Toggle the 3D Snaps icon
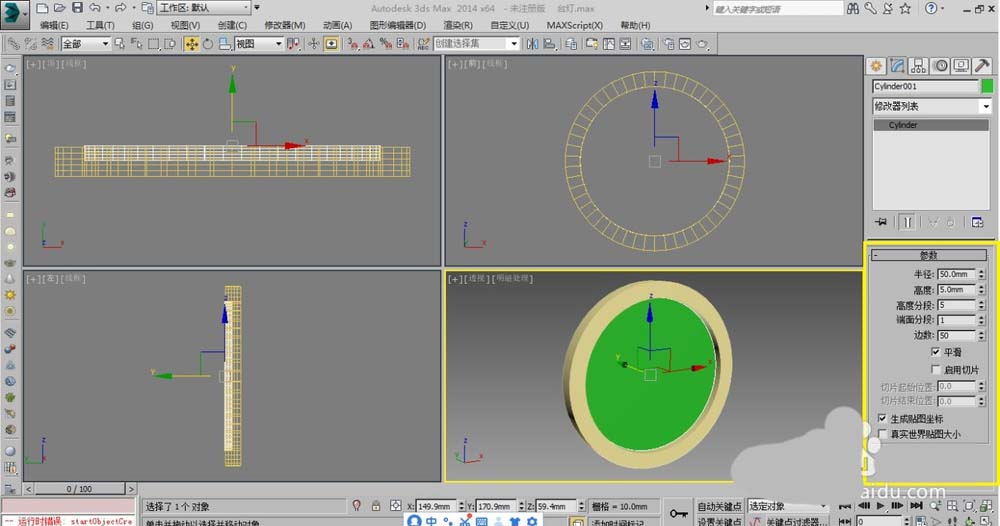 point(353,44)
